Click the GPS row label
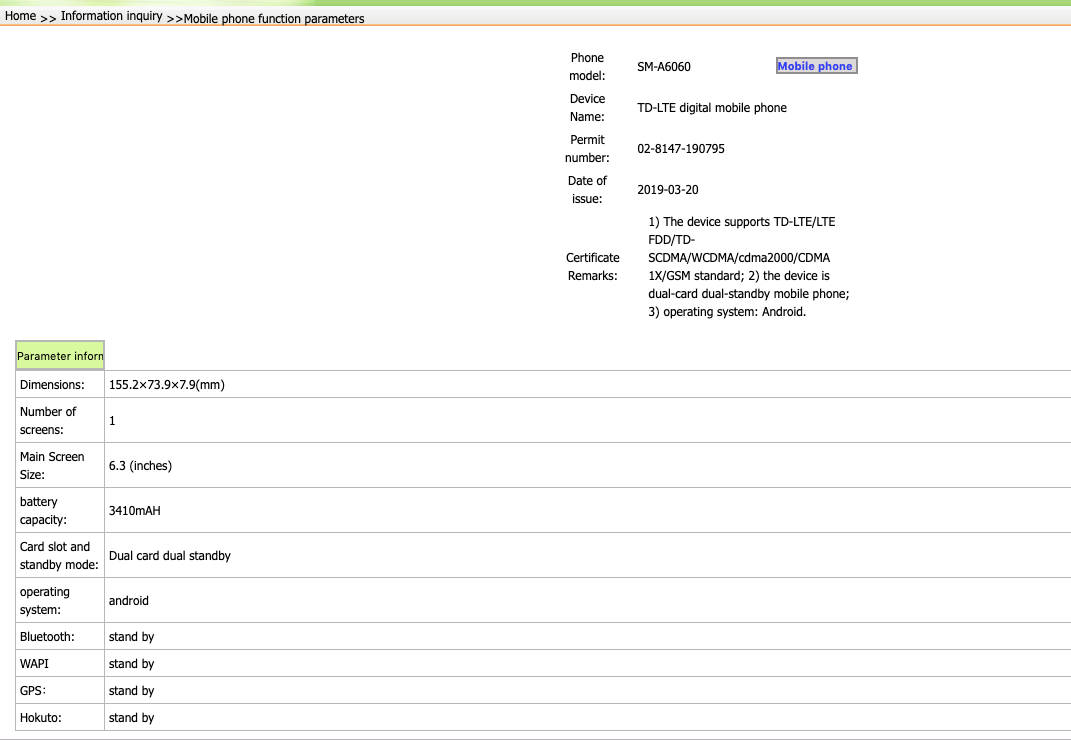1071x740 pixels. [32, 691]
